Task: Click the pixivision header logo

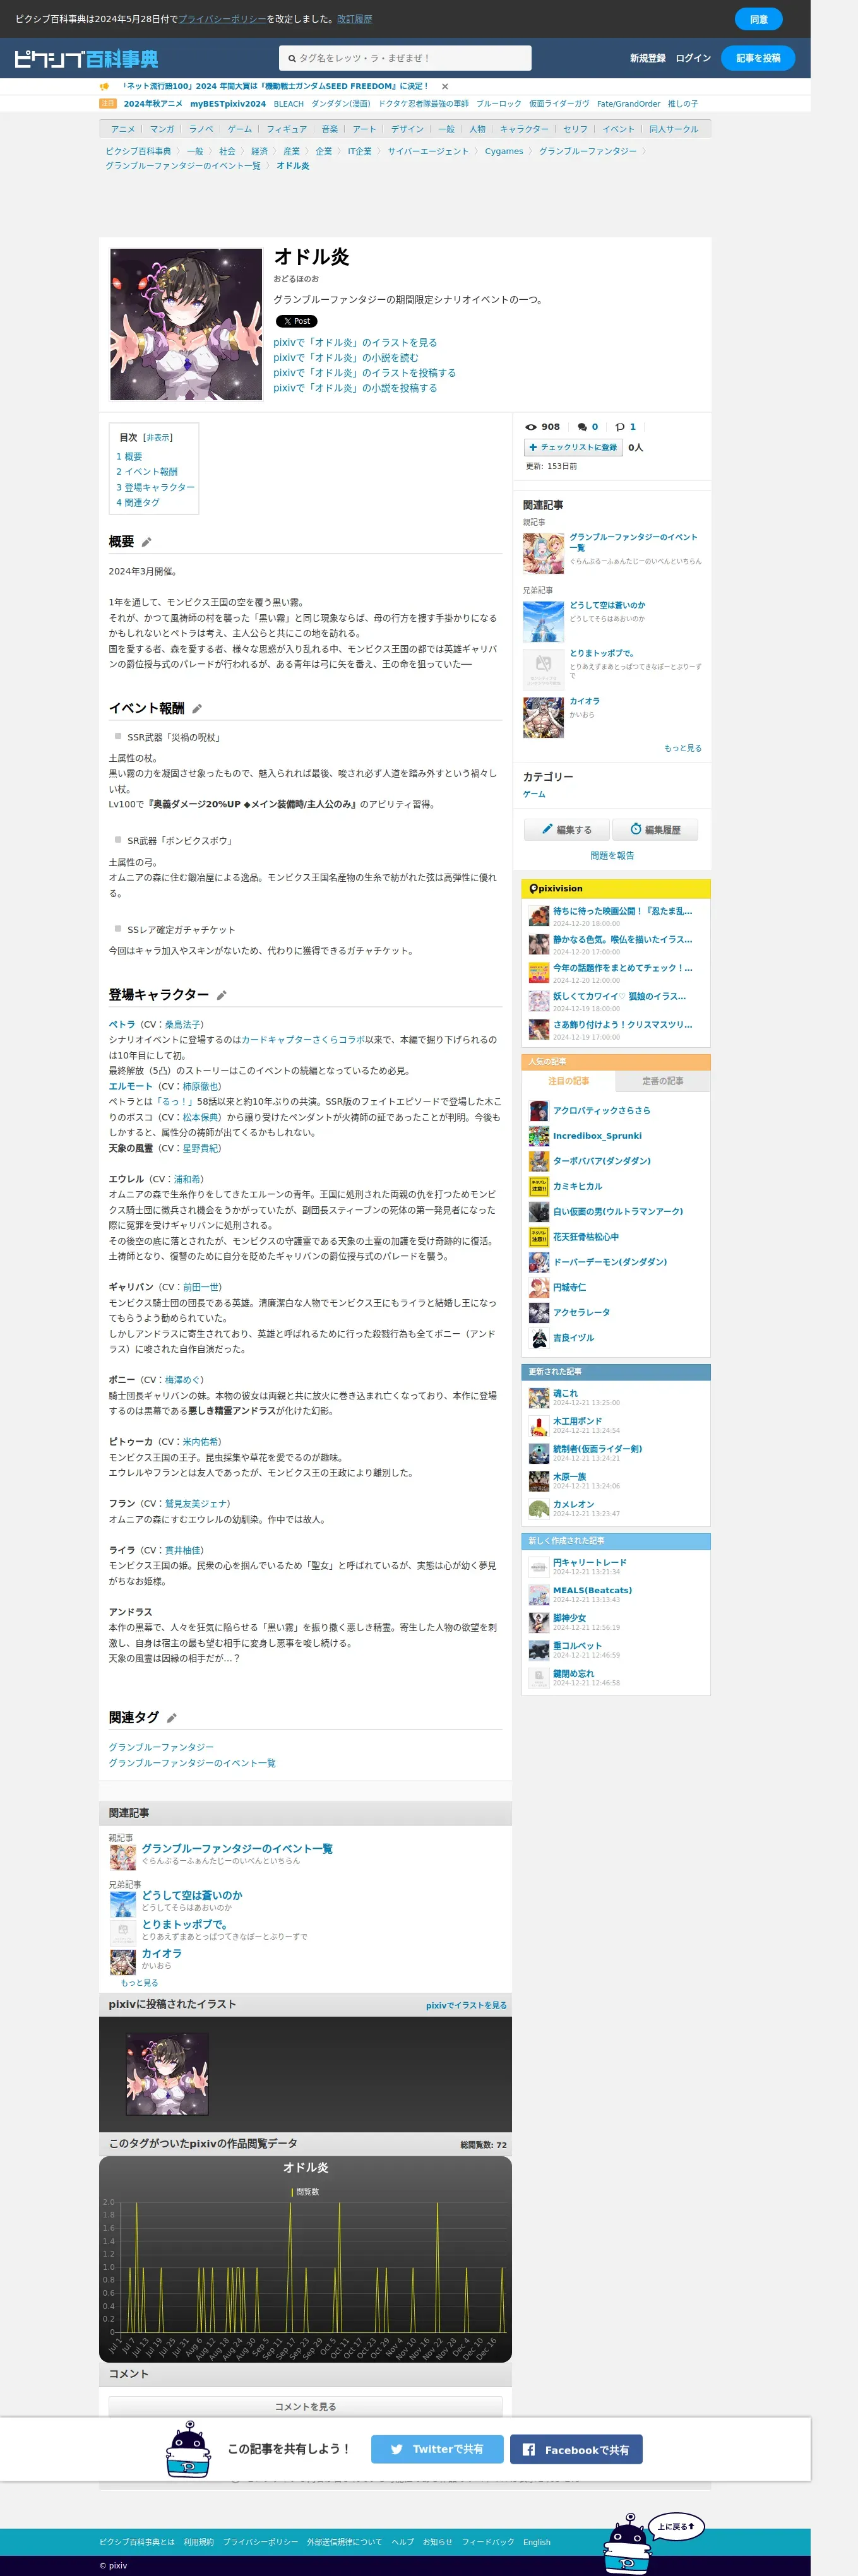Action: [x=556, y=888]
